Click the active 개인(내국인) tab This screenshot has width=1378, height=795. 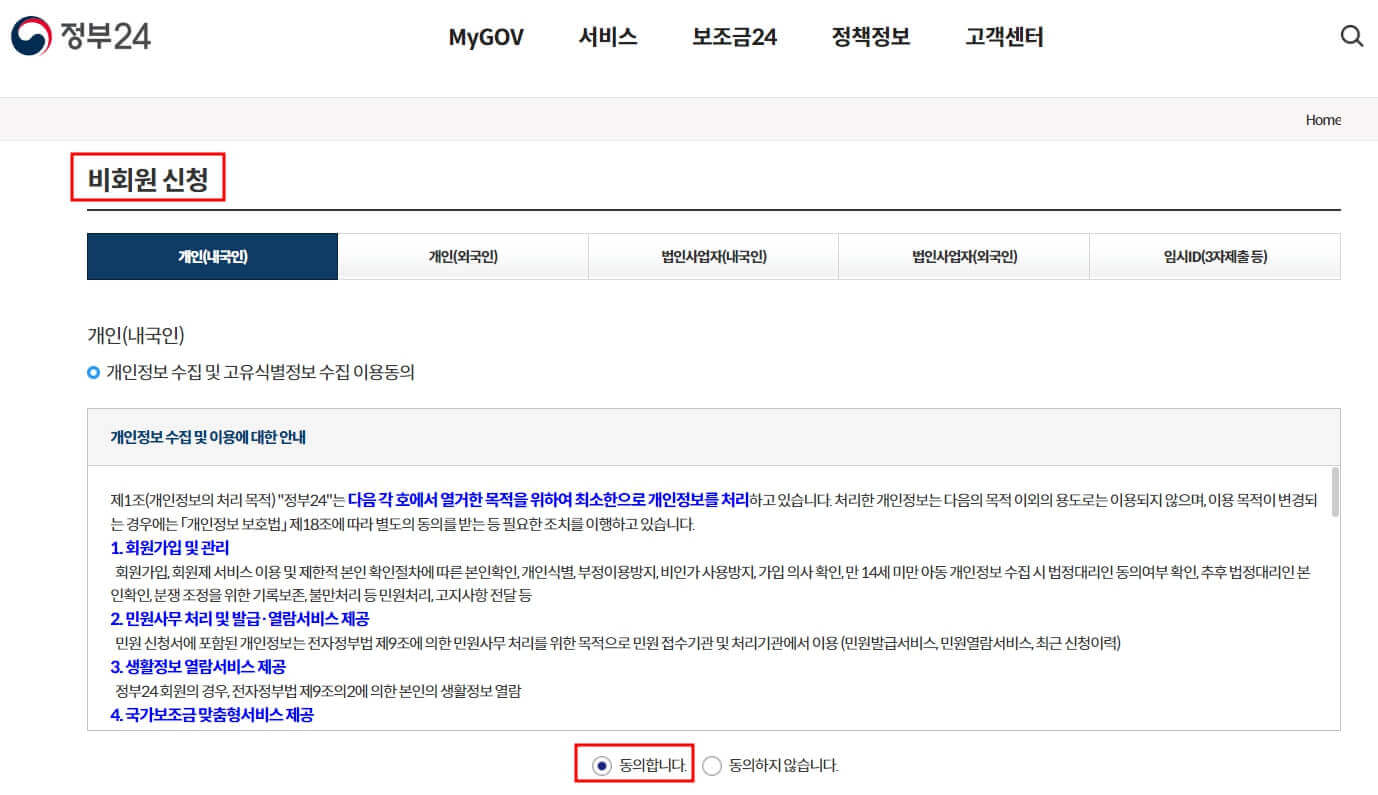(213, 256)
